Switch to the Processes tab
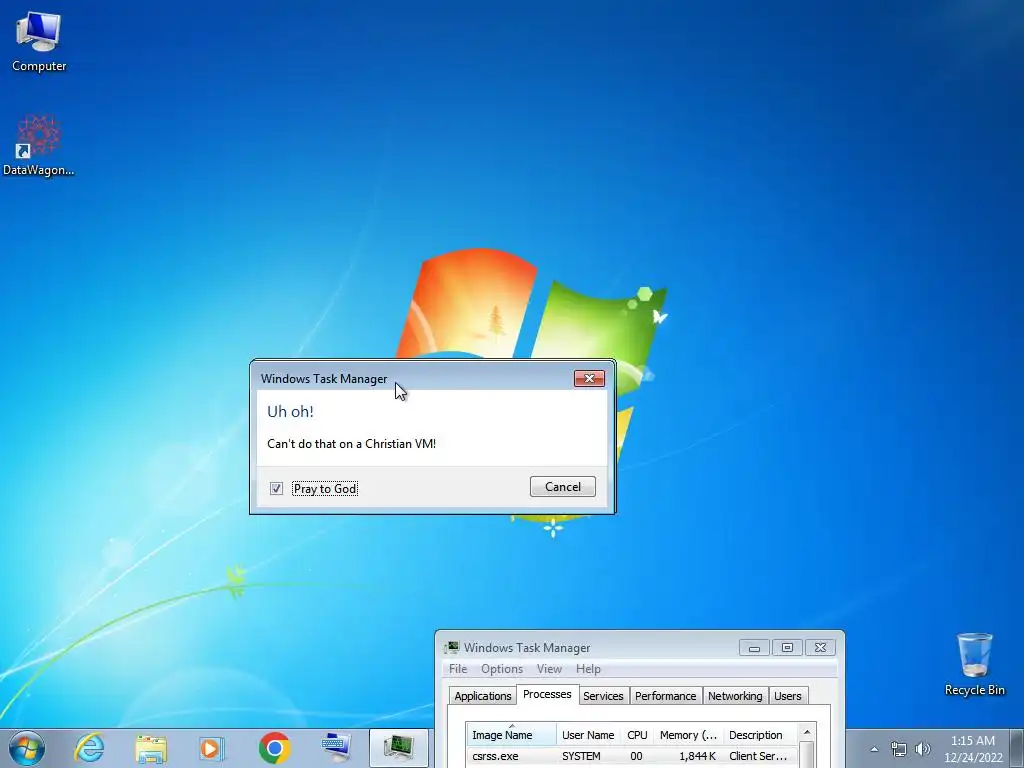The width and height of the screenshot is (1024, 768). click(x=547, y=694)
